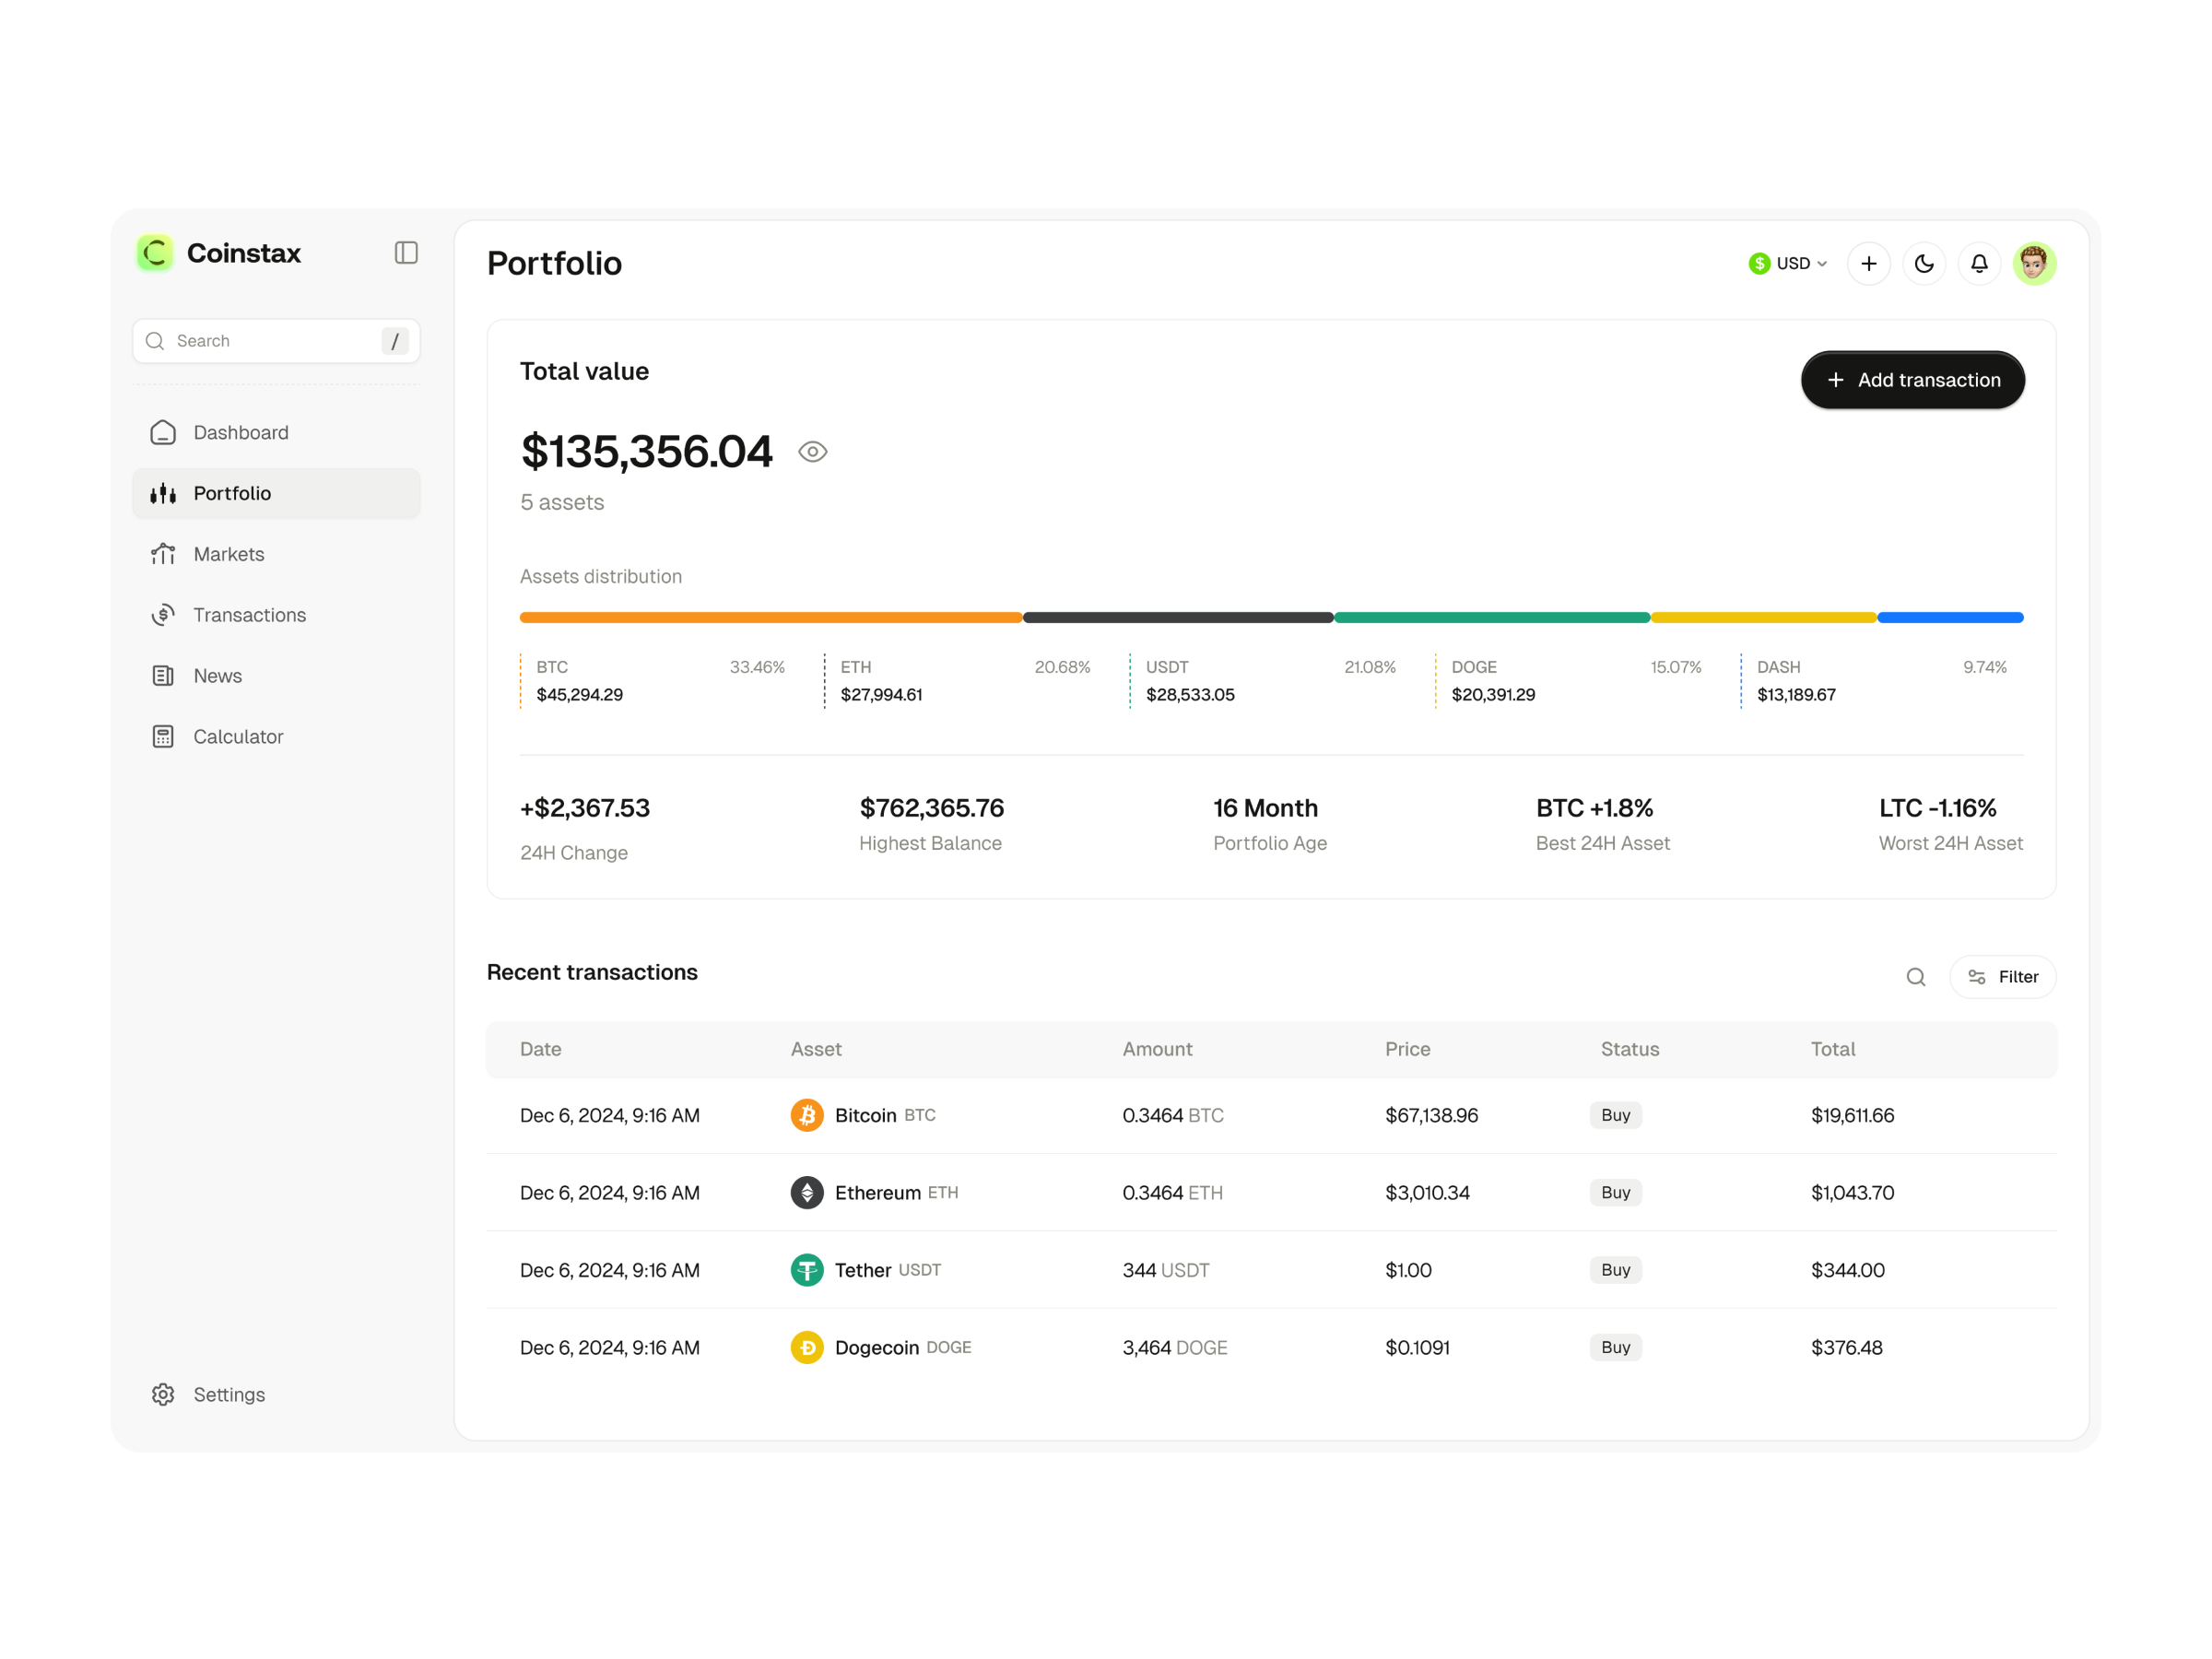Switch to the Dashboard view
Viewport: 2212px width, 1659px height.
(241, 432)
